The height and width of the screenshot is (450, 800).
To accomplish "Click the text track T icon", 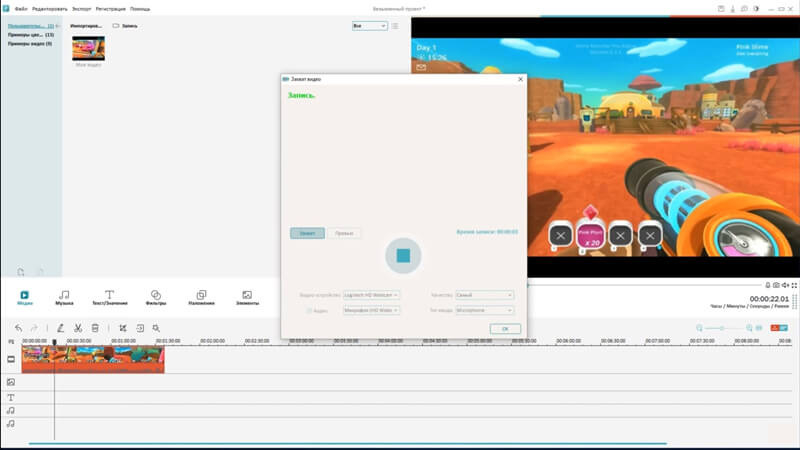I will pyautogui.click(x=11, y=397).
